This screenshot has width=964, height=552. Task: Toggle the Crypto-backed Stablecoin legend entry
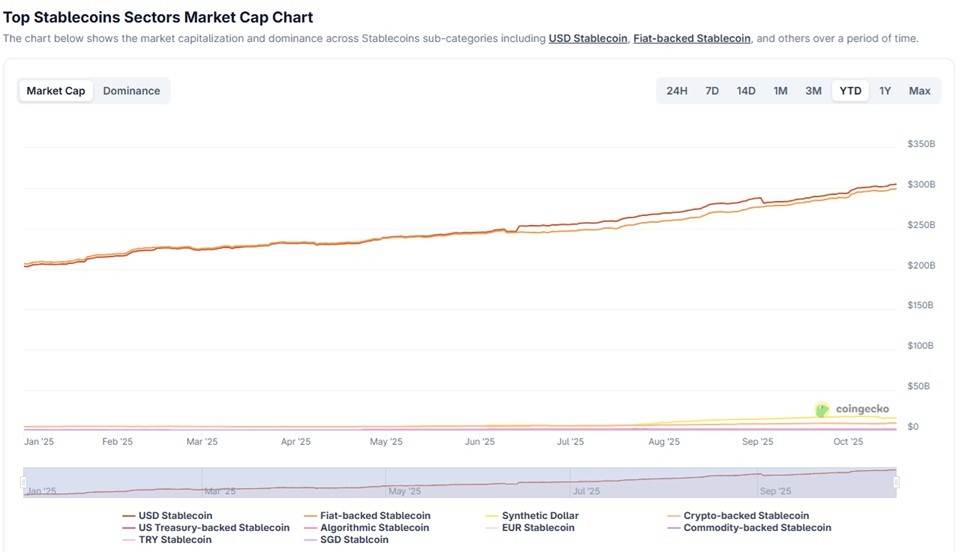click(746, 516)
